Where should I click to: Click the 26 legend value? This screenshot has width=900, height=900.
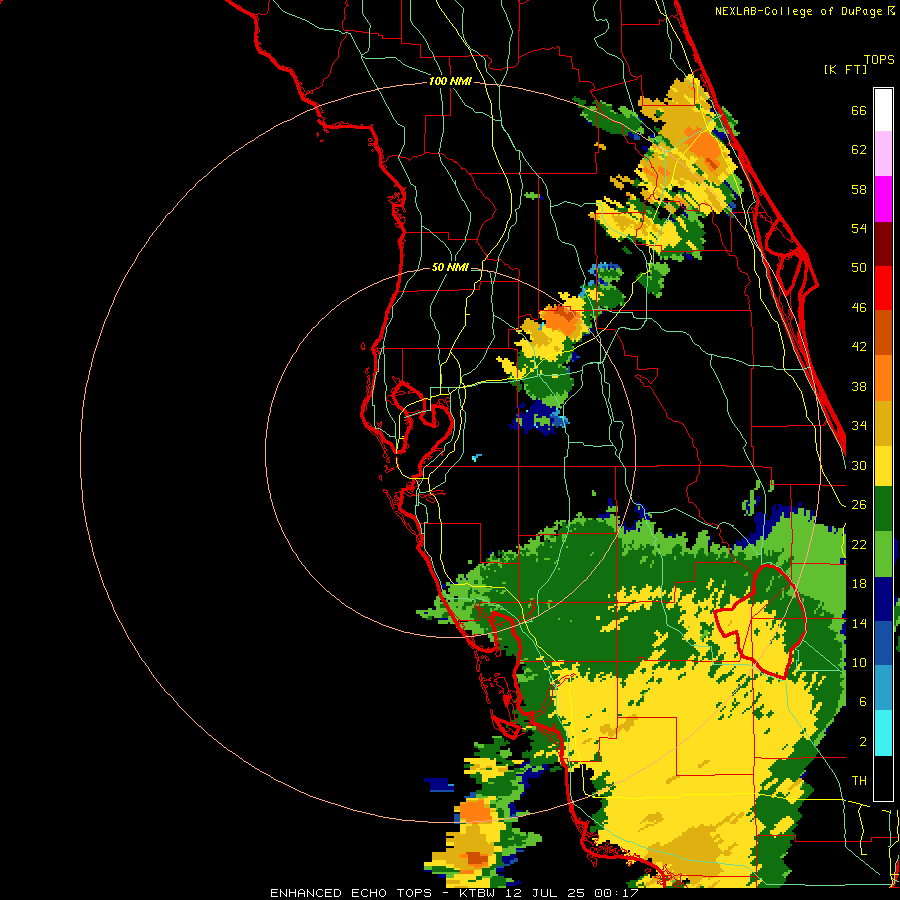859,505
